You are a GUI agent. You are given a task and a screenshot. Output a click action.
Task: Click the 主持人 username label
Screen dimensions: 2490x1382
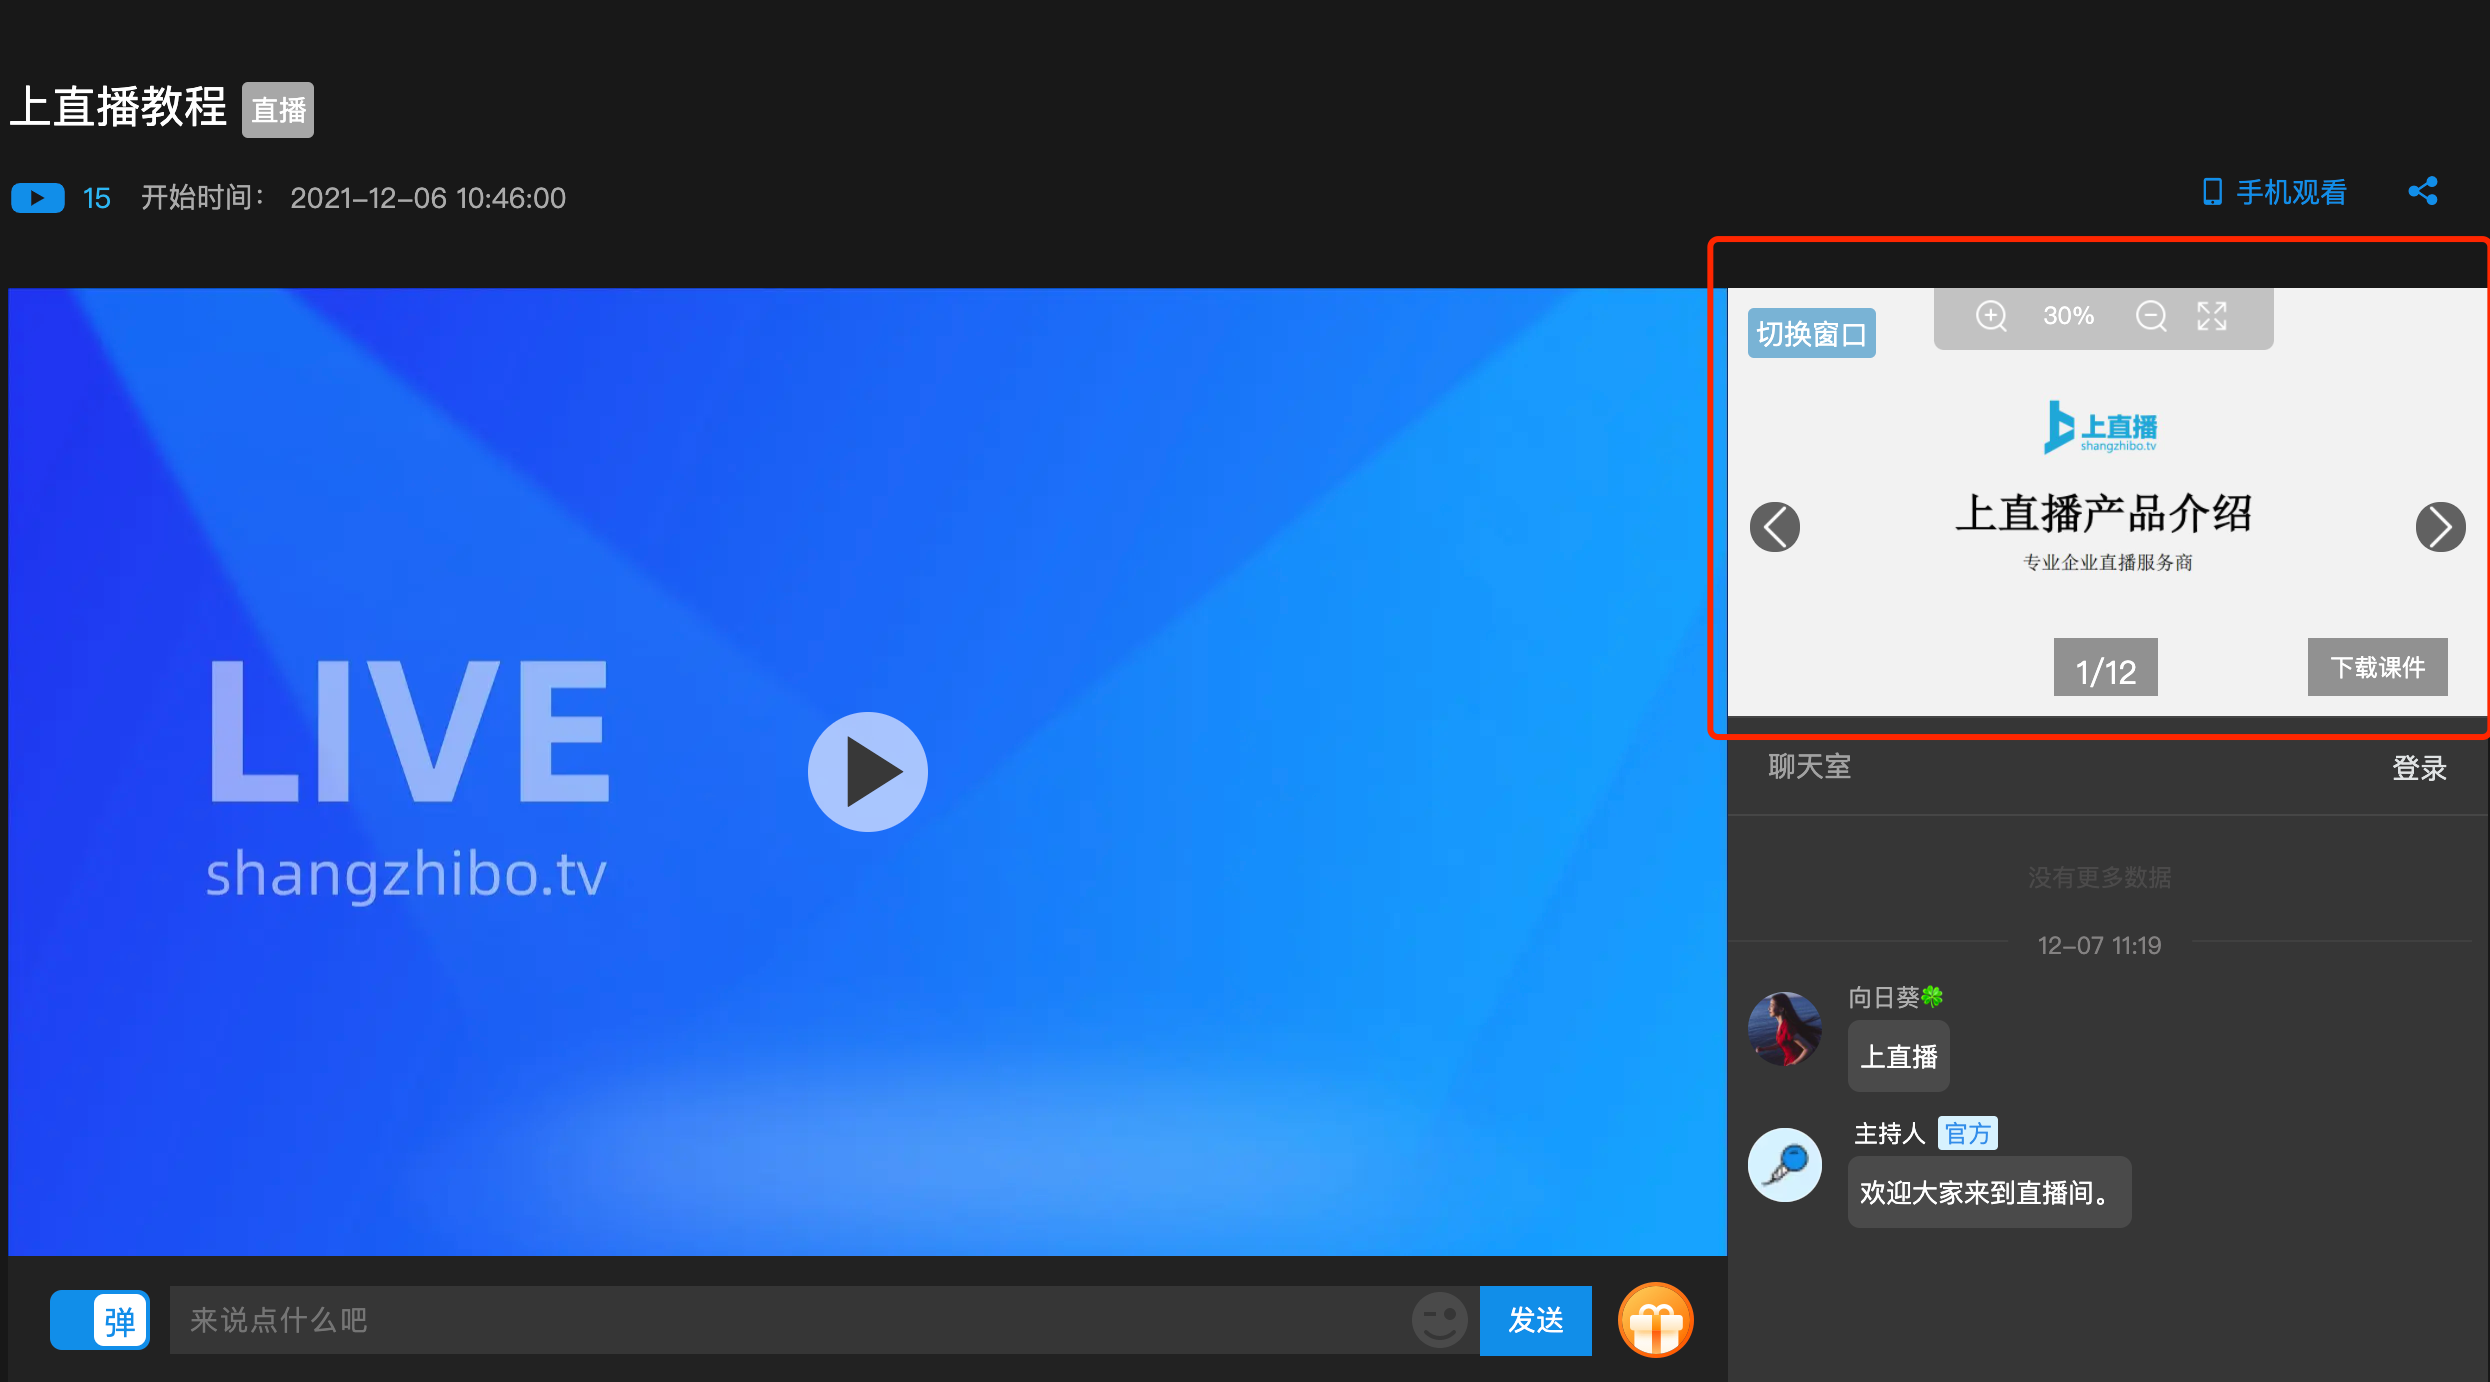click(x=1890, y=1133)
